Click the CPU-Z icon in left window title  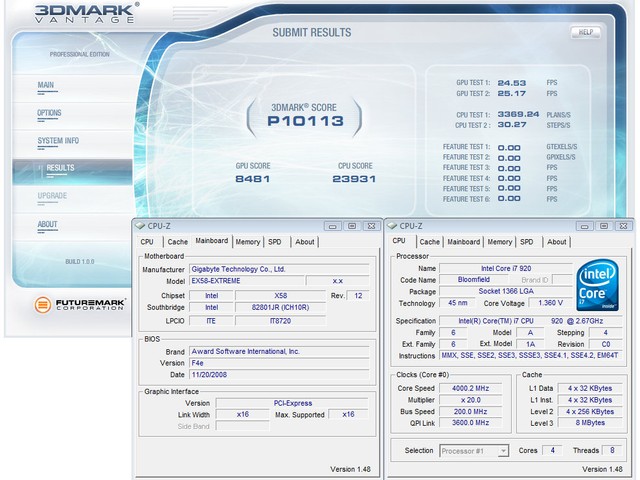click(140, 226)
